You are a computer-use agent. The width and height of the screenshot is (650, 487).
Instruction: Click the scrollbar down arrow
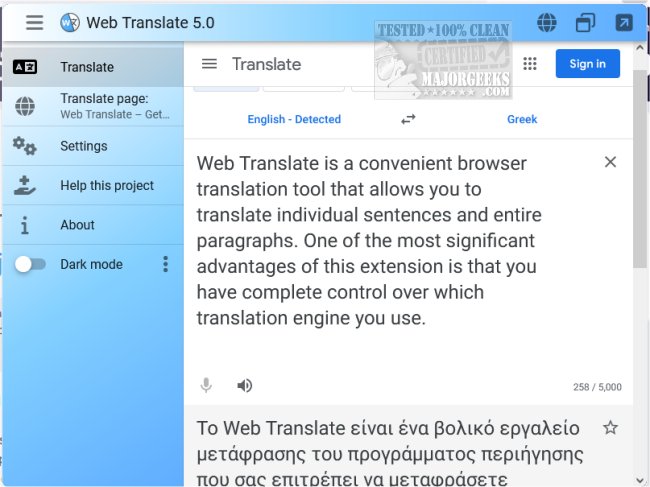[x=640, y=481]
